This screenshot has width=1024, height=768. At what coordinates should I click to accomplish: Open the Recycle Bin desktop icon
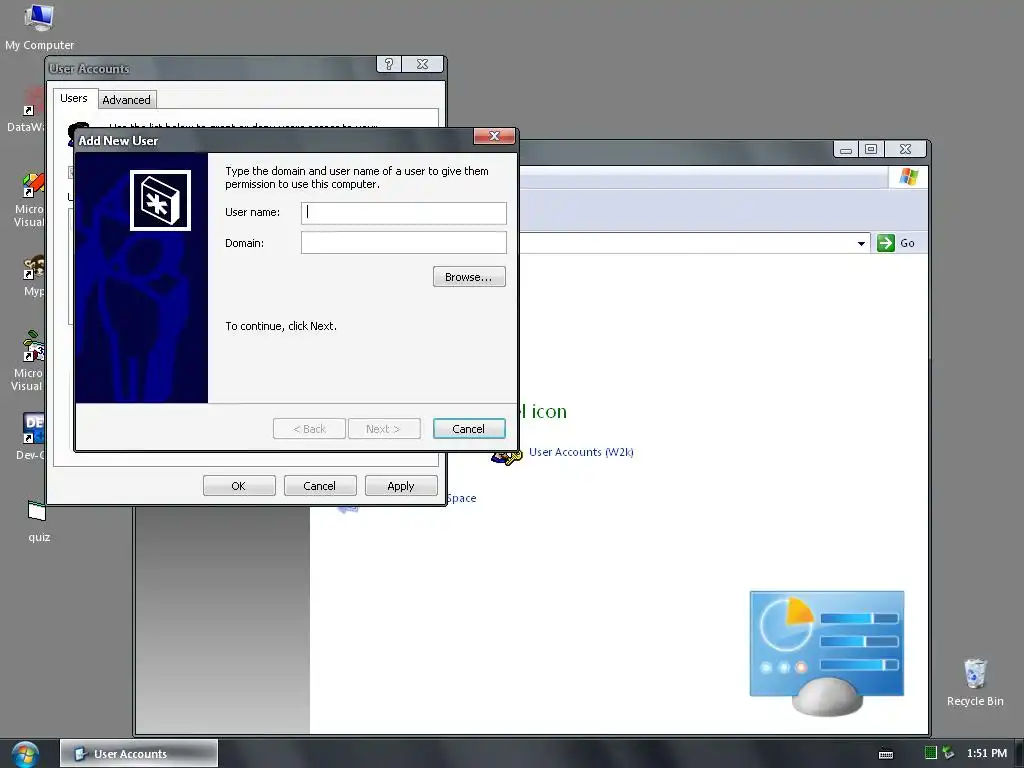(x=975, y=682)
